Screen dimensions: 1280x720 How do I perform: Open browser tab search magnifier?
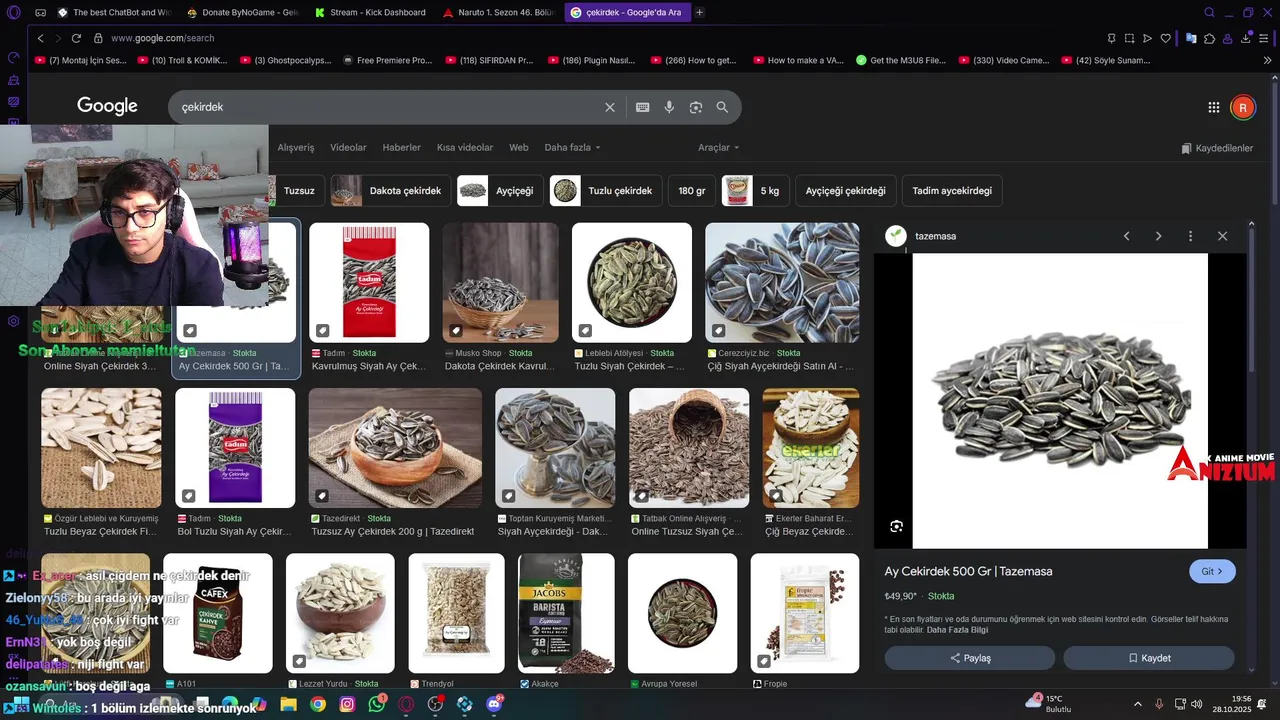1210,13
